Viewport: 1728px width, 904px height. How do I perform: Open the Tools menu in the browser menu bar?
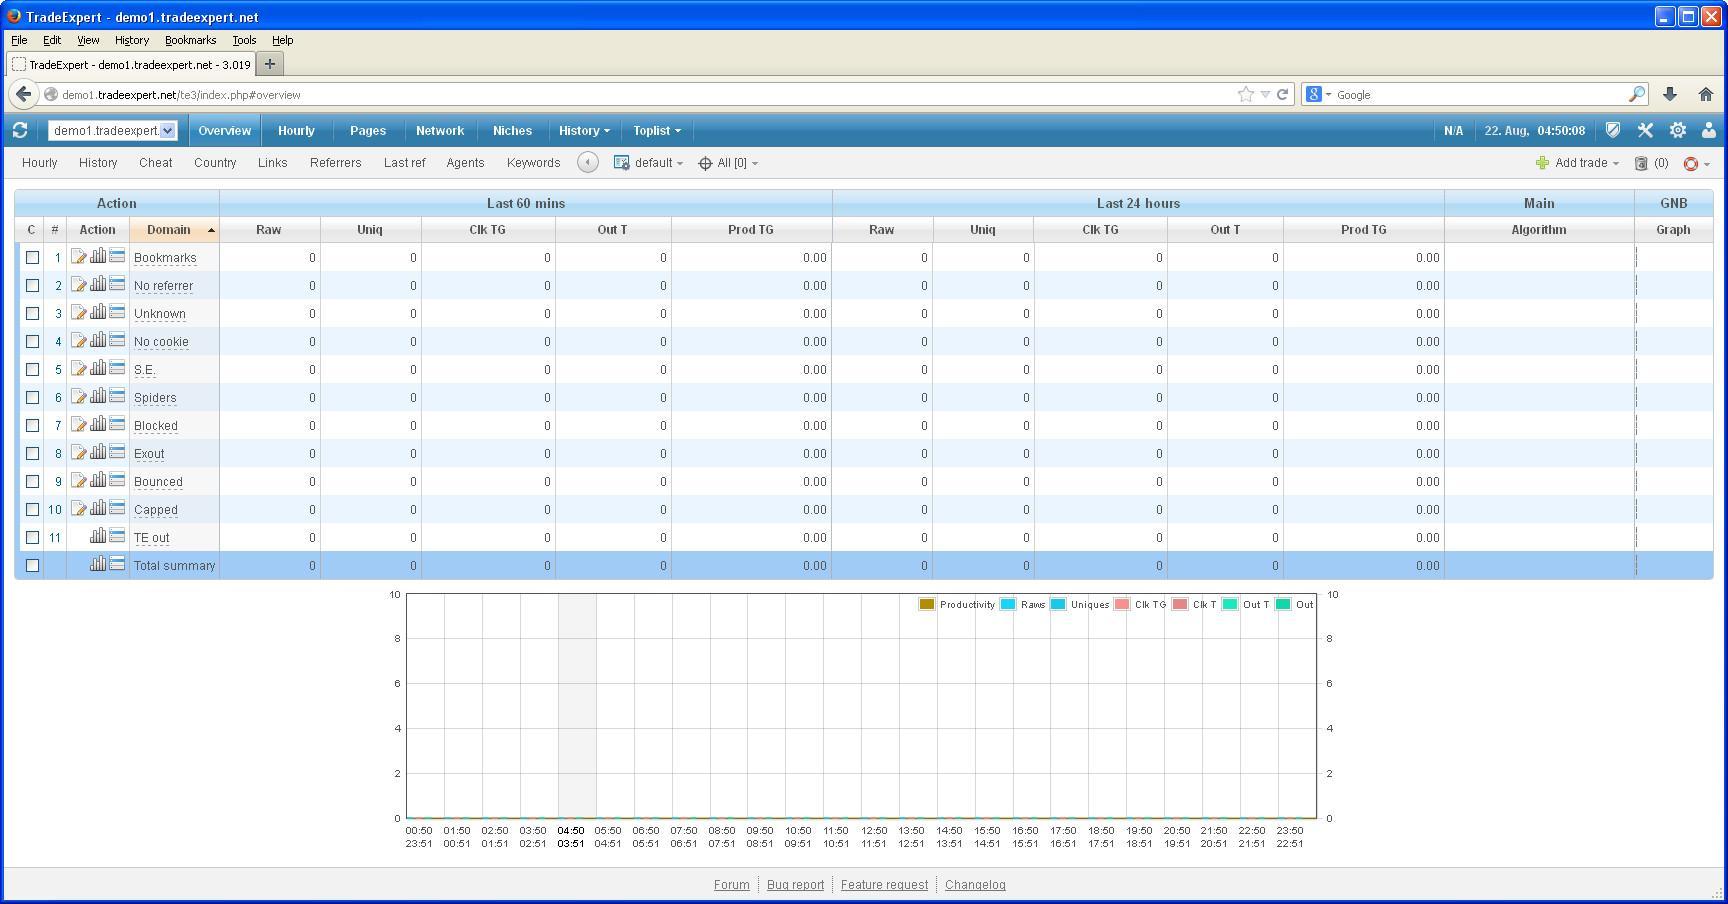point(244,40)
